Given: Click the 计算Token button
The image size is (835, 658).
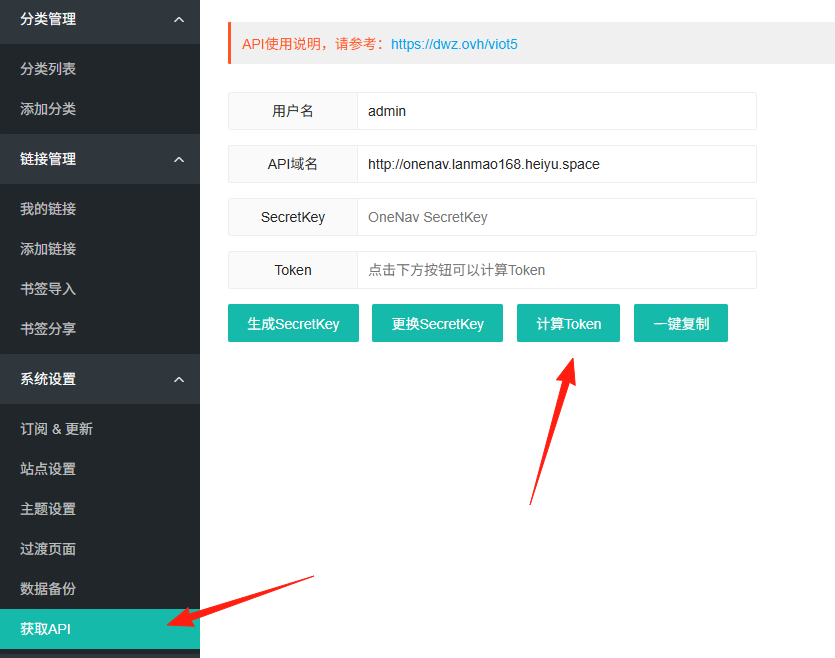Looking at the screenshot, I should 568,323.
